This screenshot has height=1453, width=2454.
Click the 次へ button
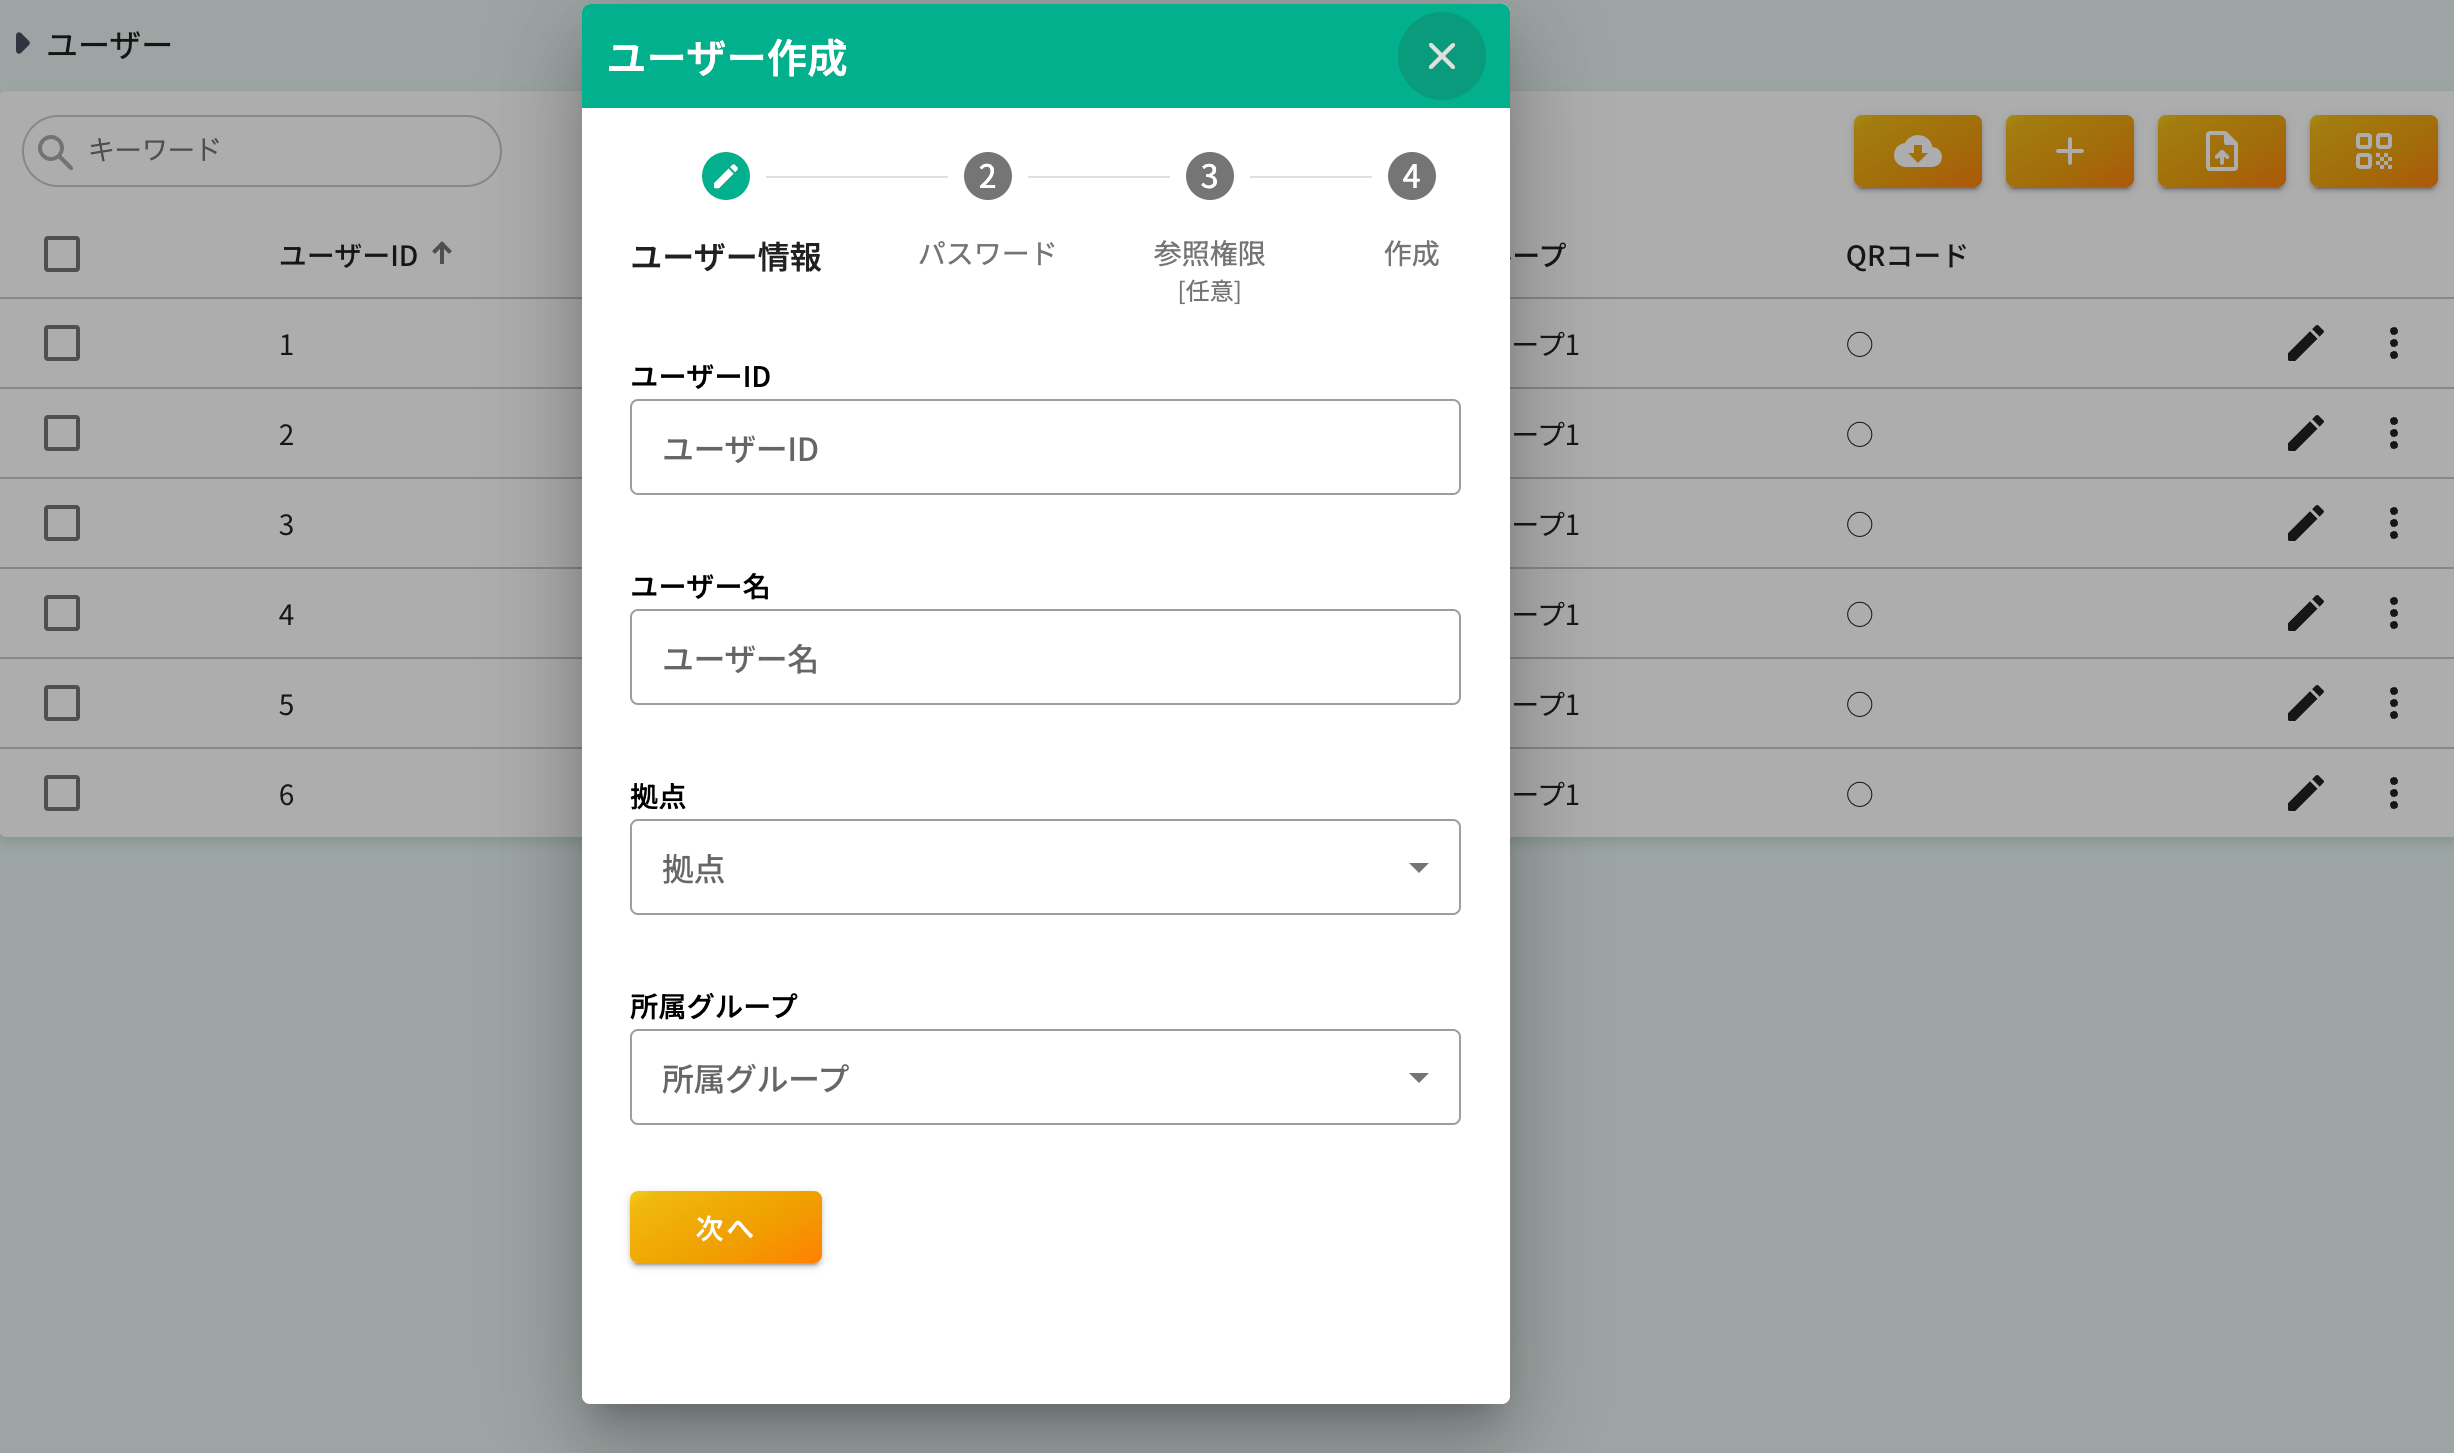(x=725, y=1227)
